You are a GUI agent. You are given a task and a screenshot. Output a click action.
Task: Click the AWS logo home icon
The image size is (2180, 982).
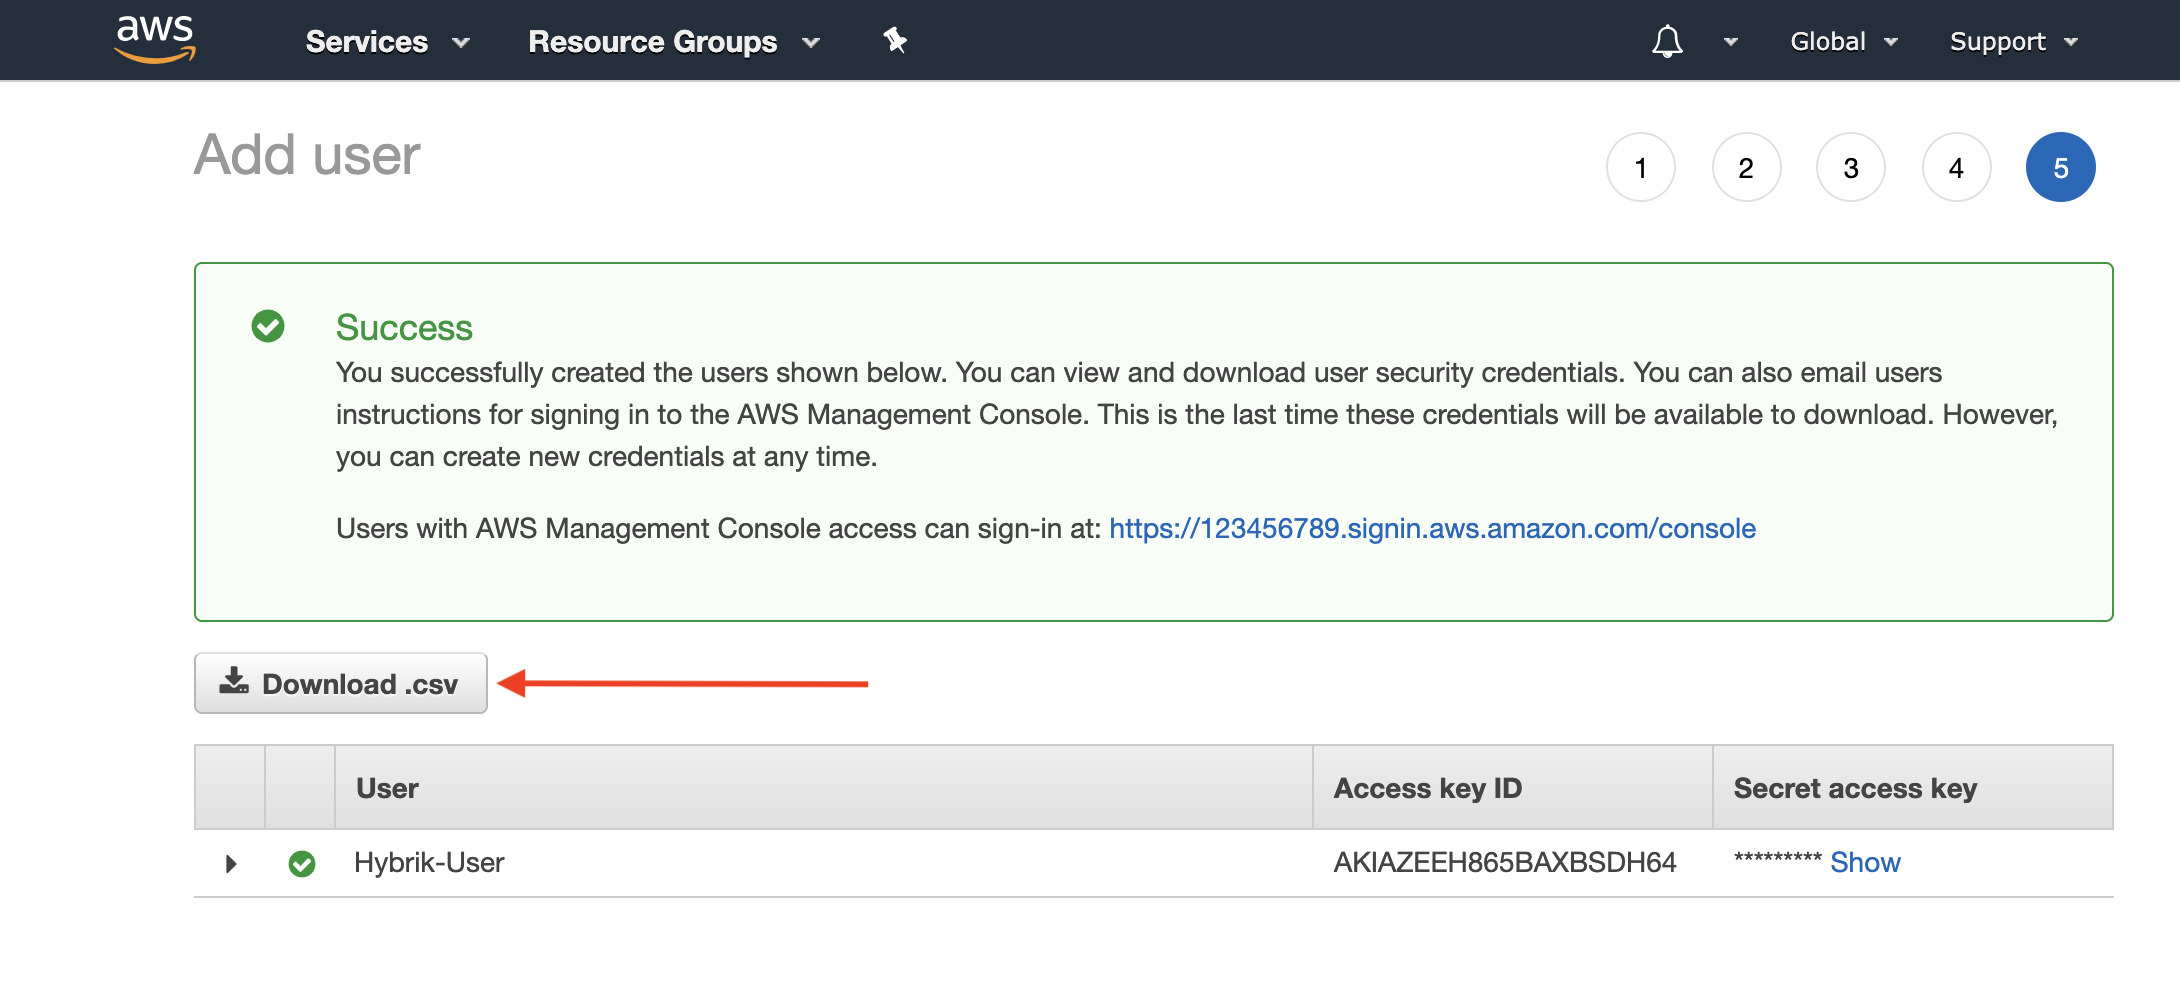tap(155, 39)
